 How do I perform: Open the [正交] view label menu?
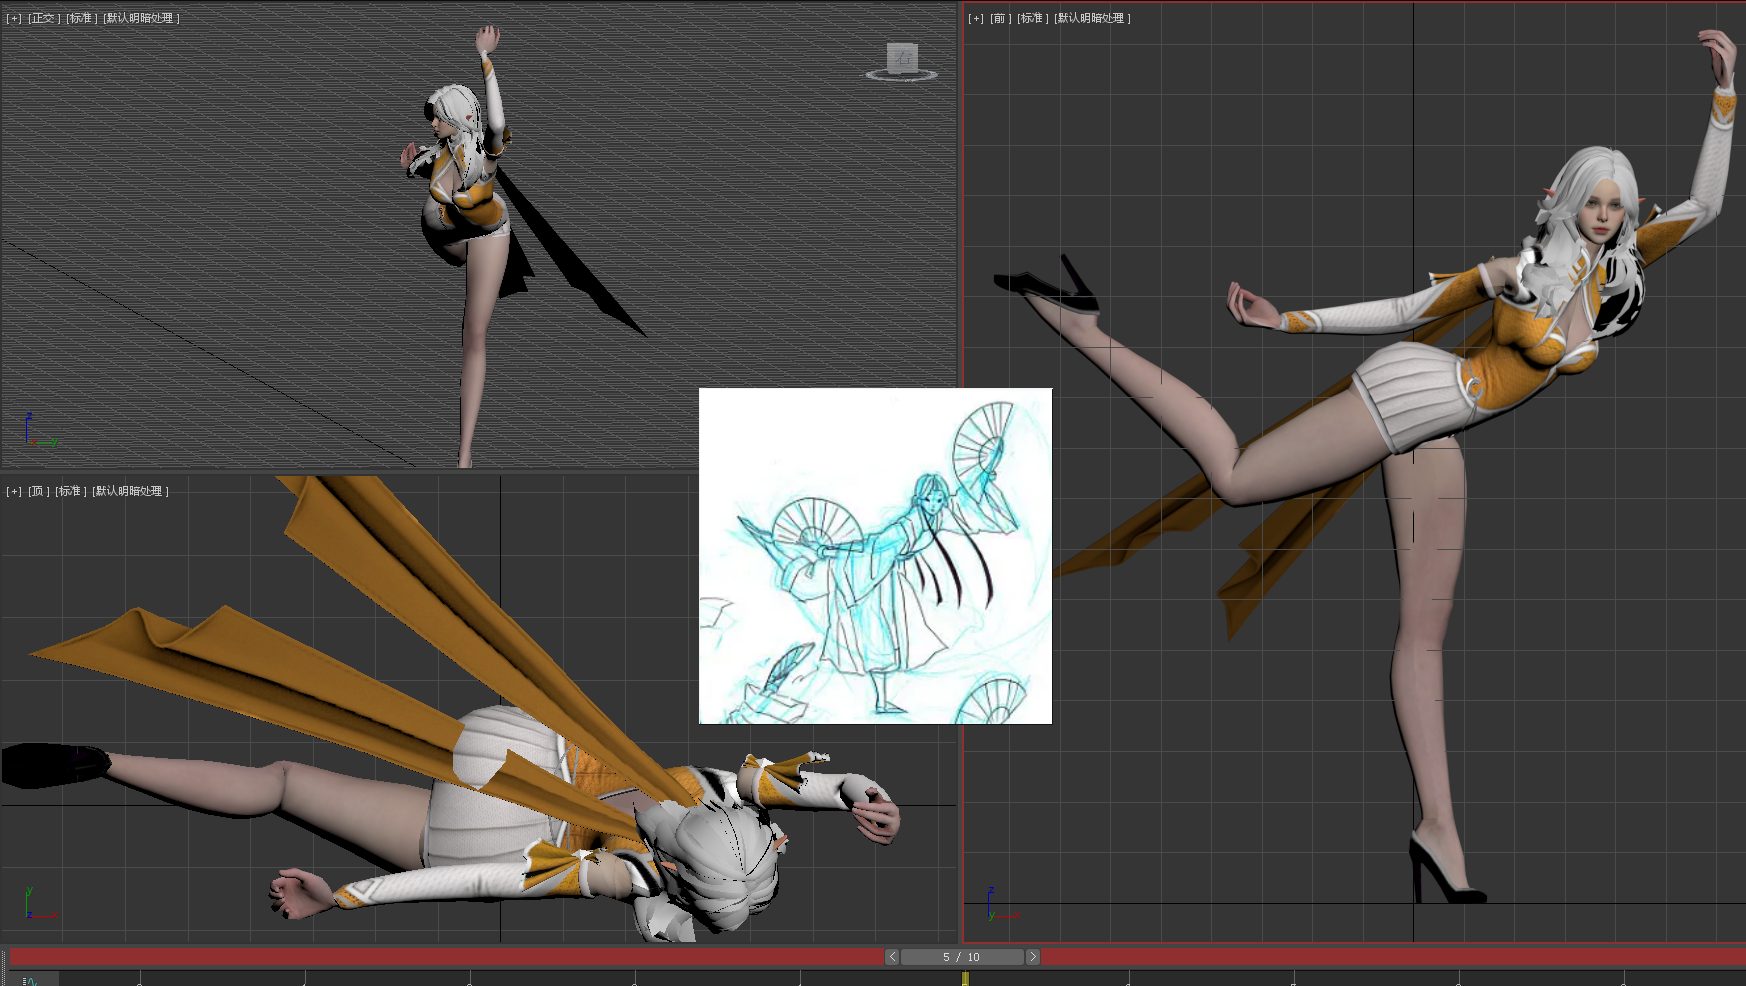click(x=43, y=18)
